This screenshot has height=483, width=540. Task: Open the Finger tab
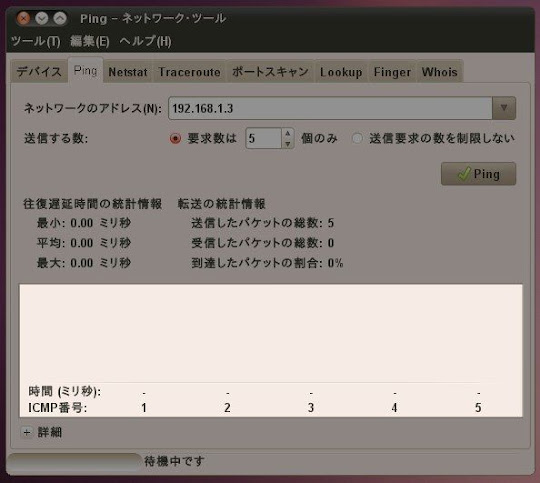tap(392, 72)
